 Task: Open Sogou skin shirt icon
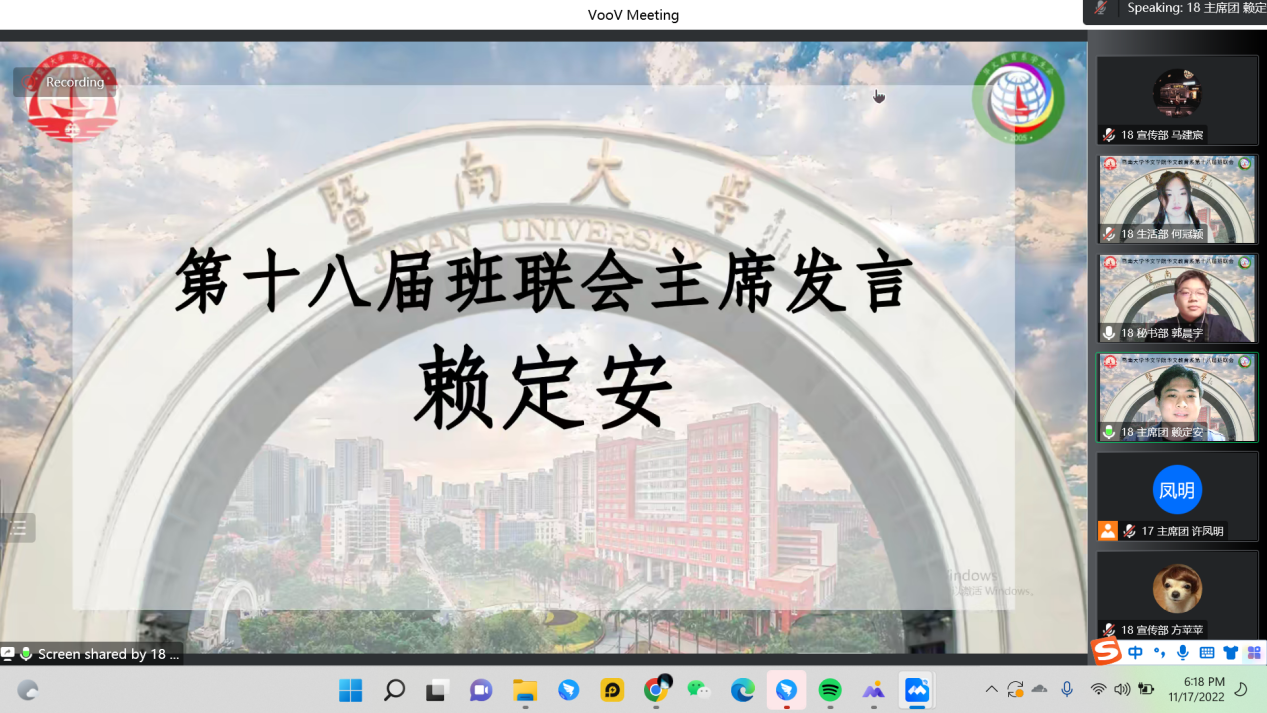pos(1230,653)
